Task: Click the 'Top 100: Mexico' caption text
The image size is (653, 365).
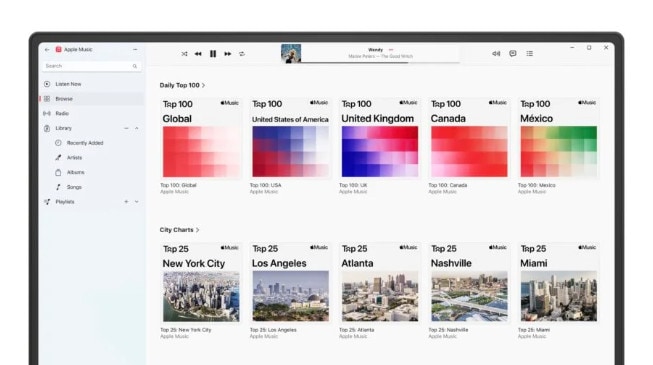Action: [537, 185]
